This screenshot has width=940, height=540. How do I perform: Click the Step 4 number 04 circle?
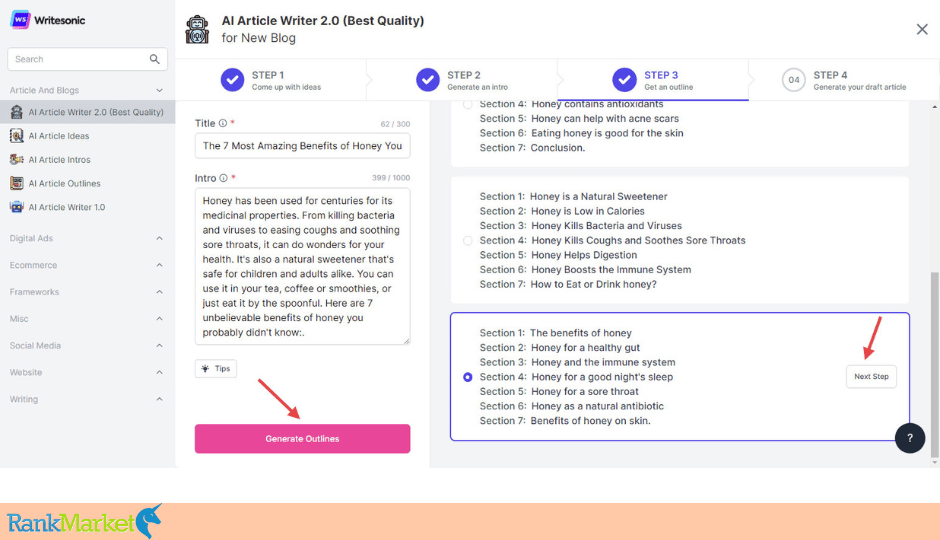coord(794,80)
